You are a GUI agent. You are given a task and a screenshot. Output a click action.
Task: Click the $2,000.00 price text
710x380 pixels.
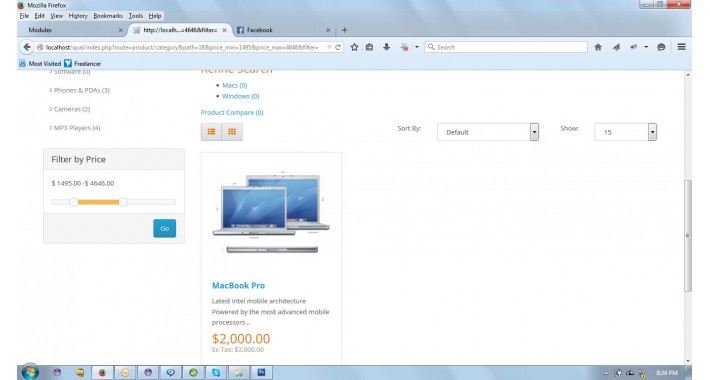(x=241, y=338)
